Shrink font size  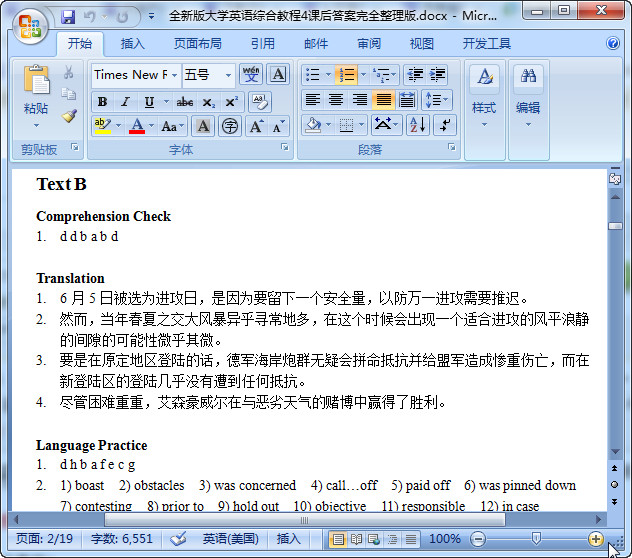pos(278,126)
